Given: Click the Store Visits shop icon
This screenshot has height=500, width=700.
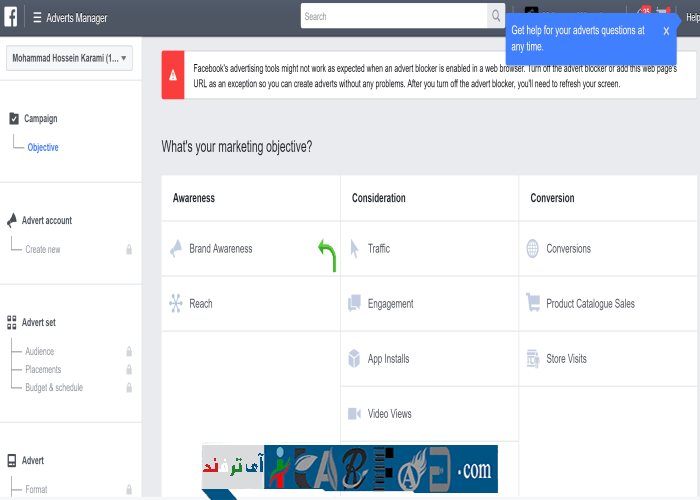Looking at the screenshot, I should (533, 358).
